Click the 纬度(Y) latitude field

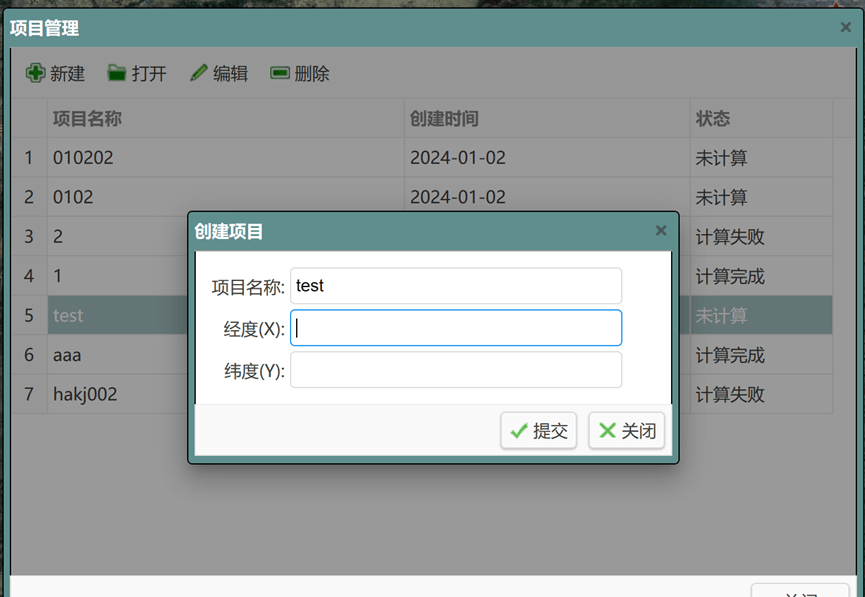point(455,370)
